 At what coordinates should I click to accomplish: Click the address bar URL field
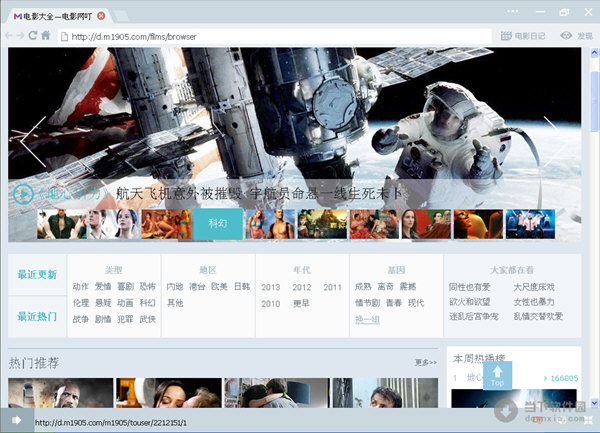(276, 37)
